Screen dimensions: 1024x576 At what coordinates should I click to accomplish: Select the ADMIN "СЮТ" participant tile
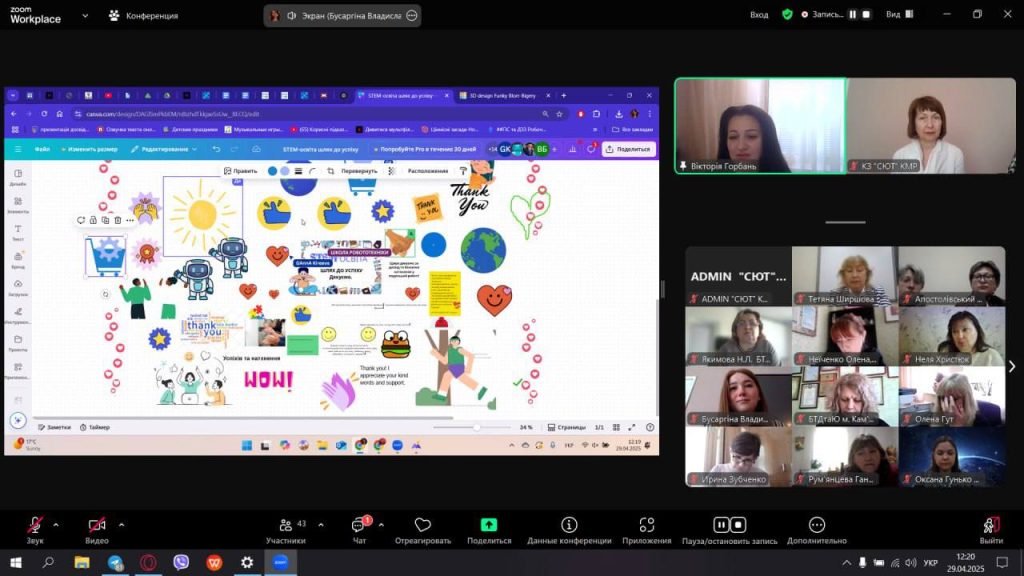click(x=739, y=276)
